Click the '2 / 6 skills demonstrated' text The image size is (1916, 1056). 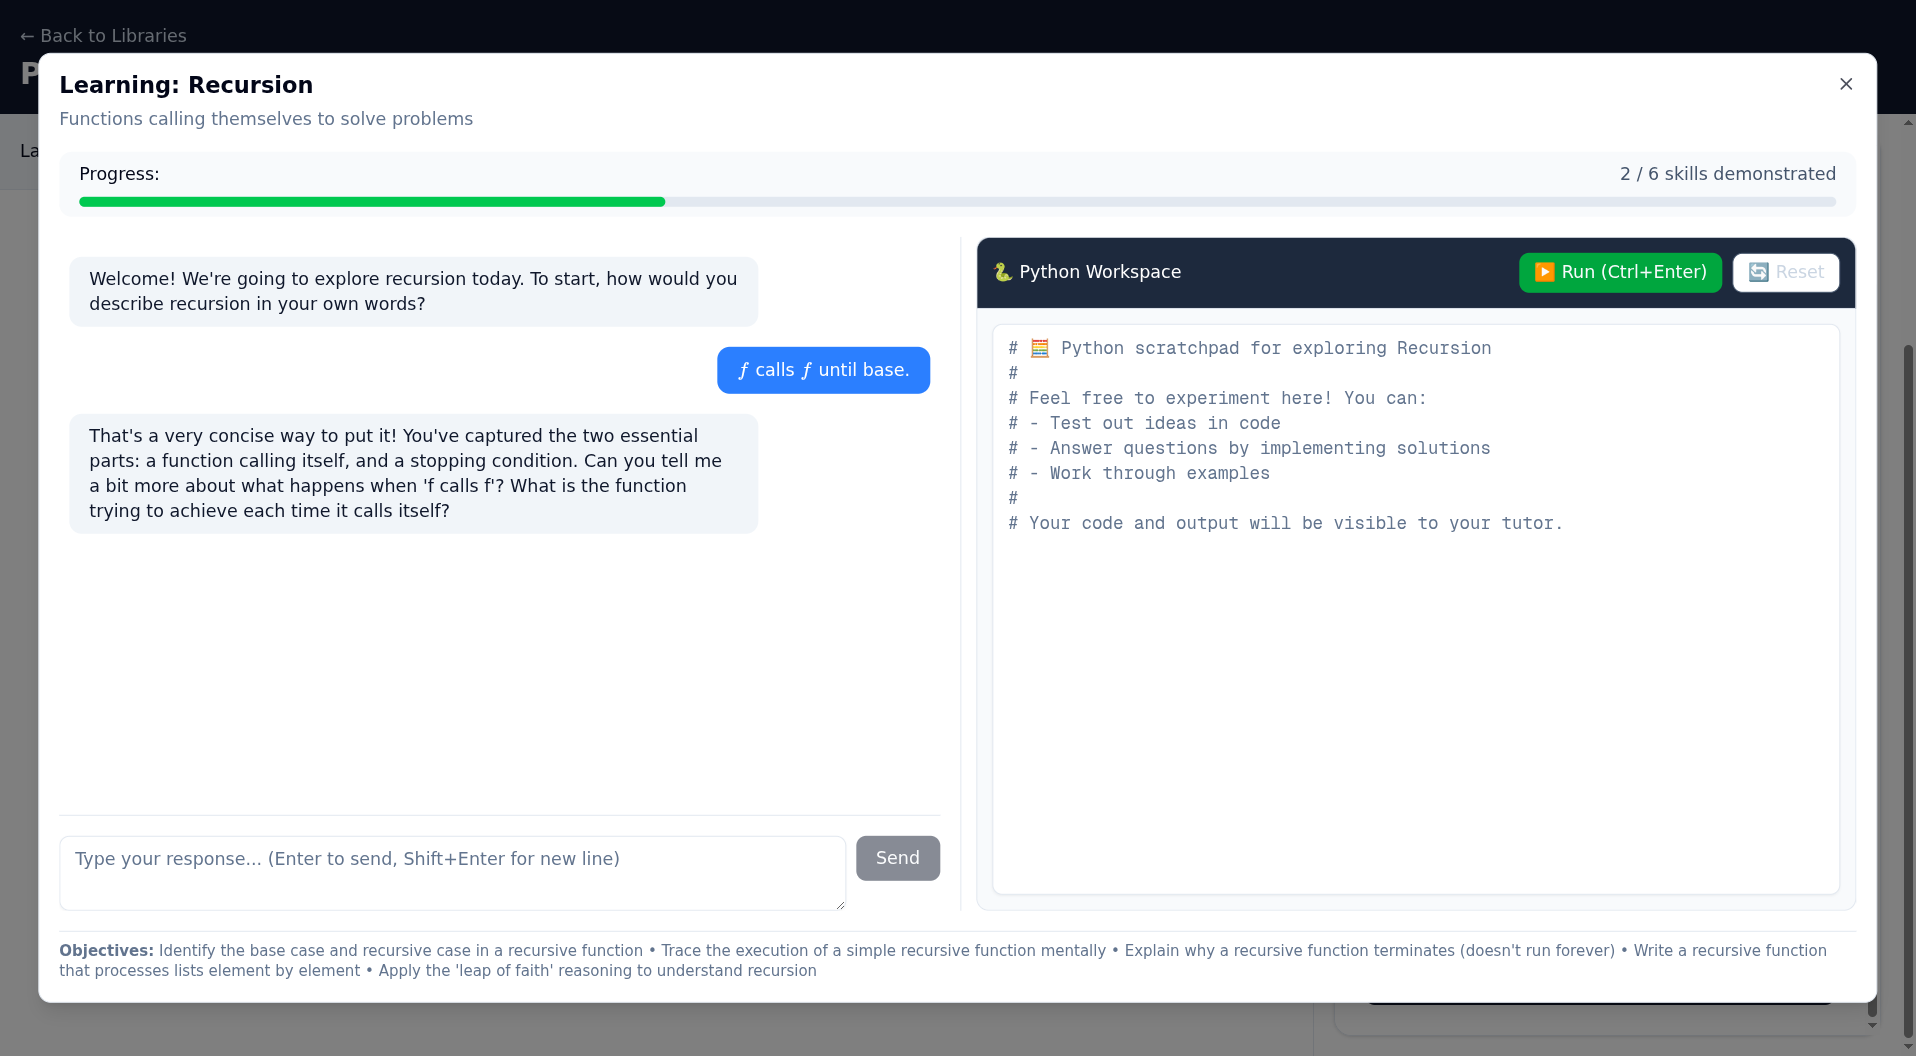pyautogui.click(x=1727, y=174)
